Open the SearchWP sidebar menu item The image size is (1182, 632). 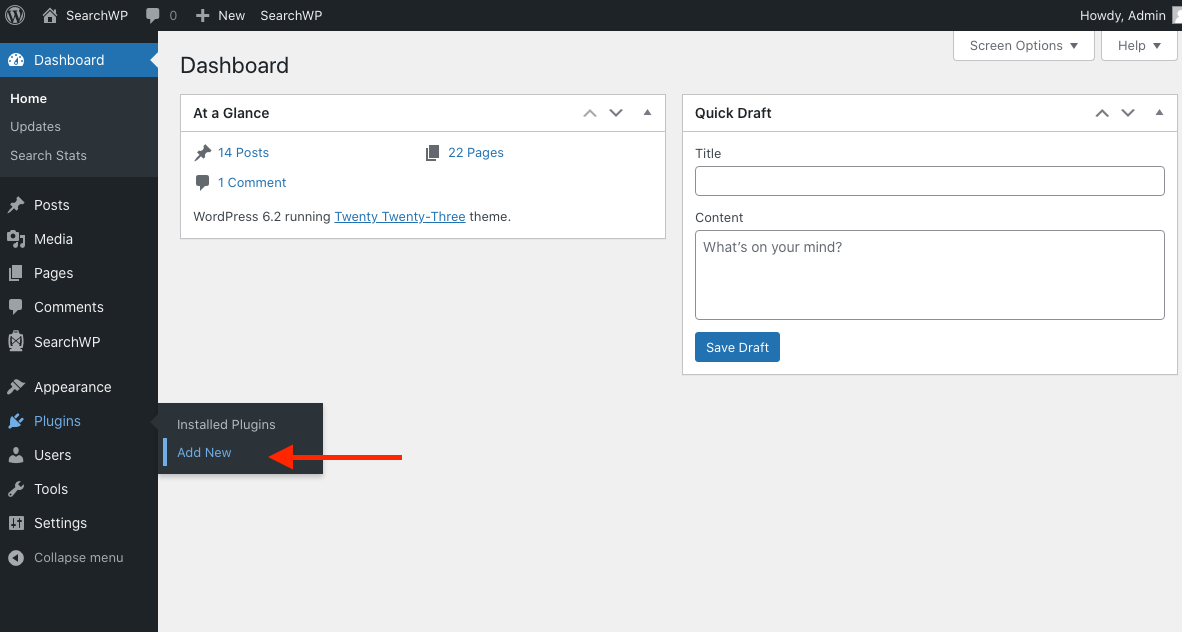coord(66,342)
